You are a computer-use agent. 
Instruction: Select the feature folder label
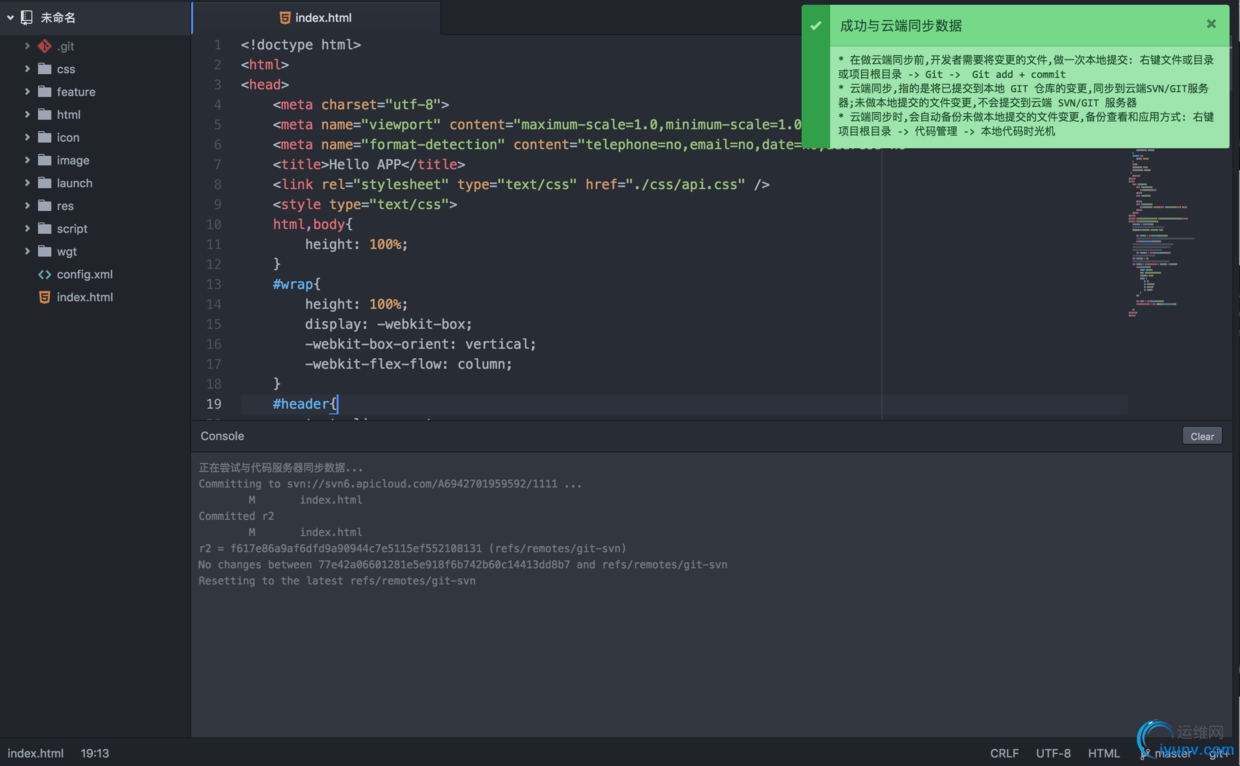point(76,92)
